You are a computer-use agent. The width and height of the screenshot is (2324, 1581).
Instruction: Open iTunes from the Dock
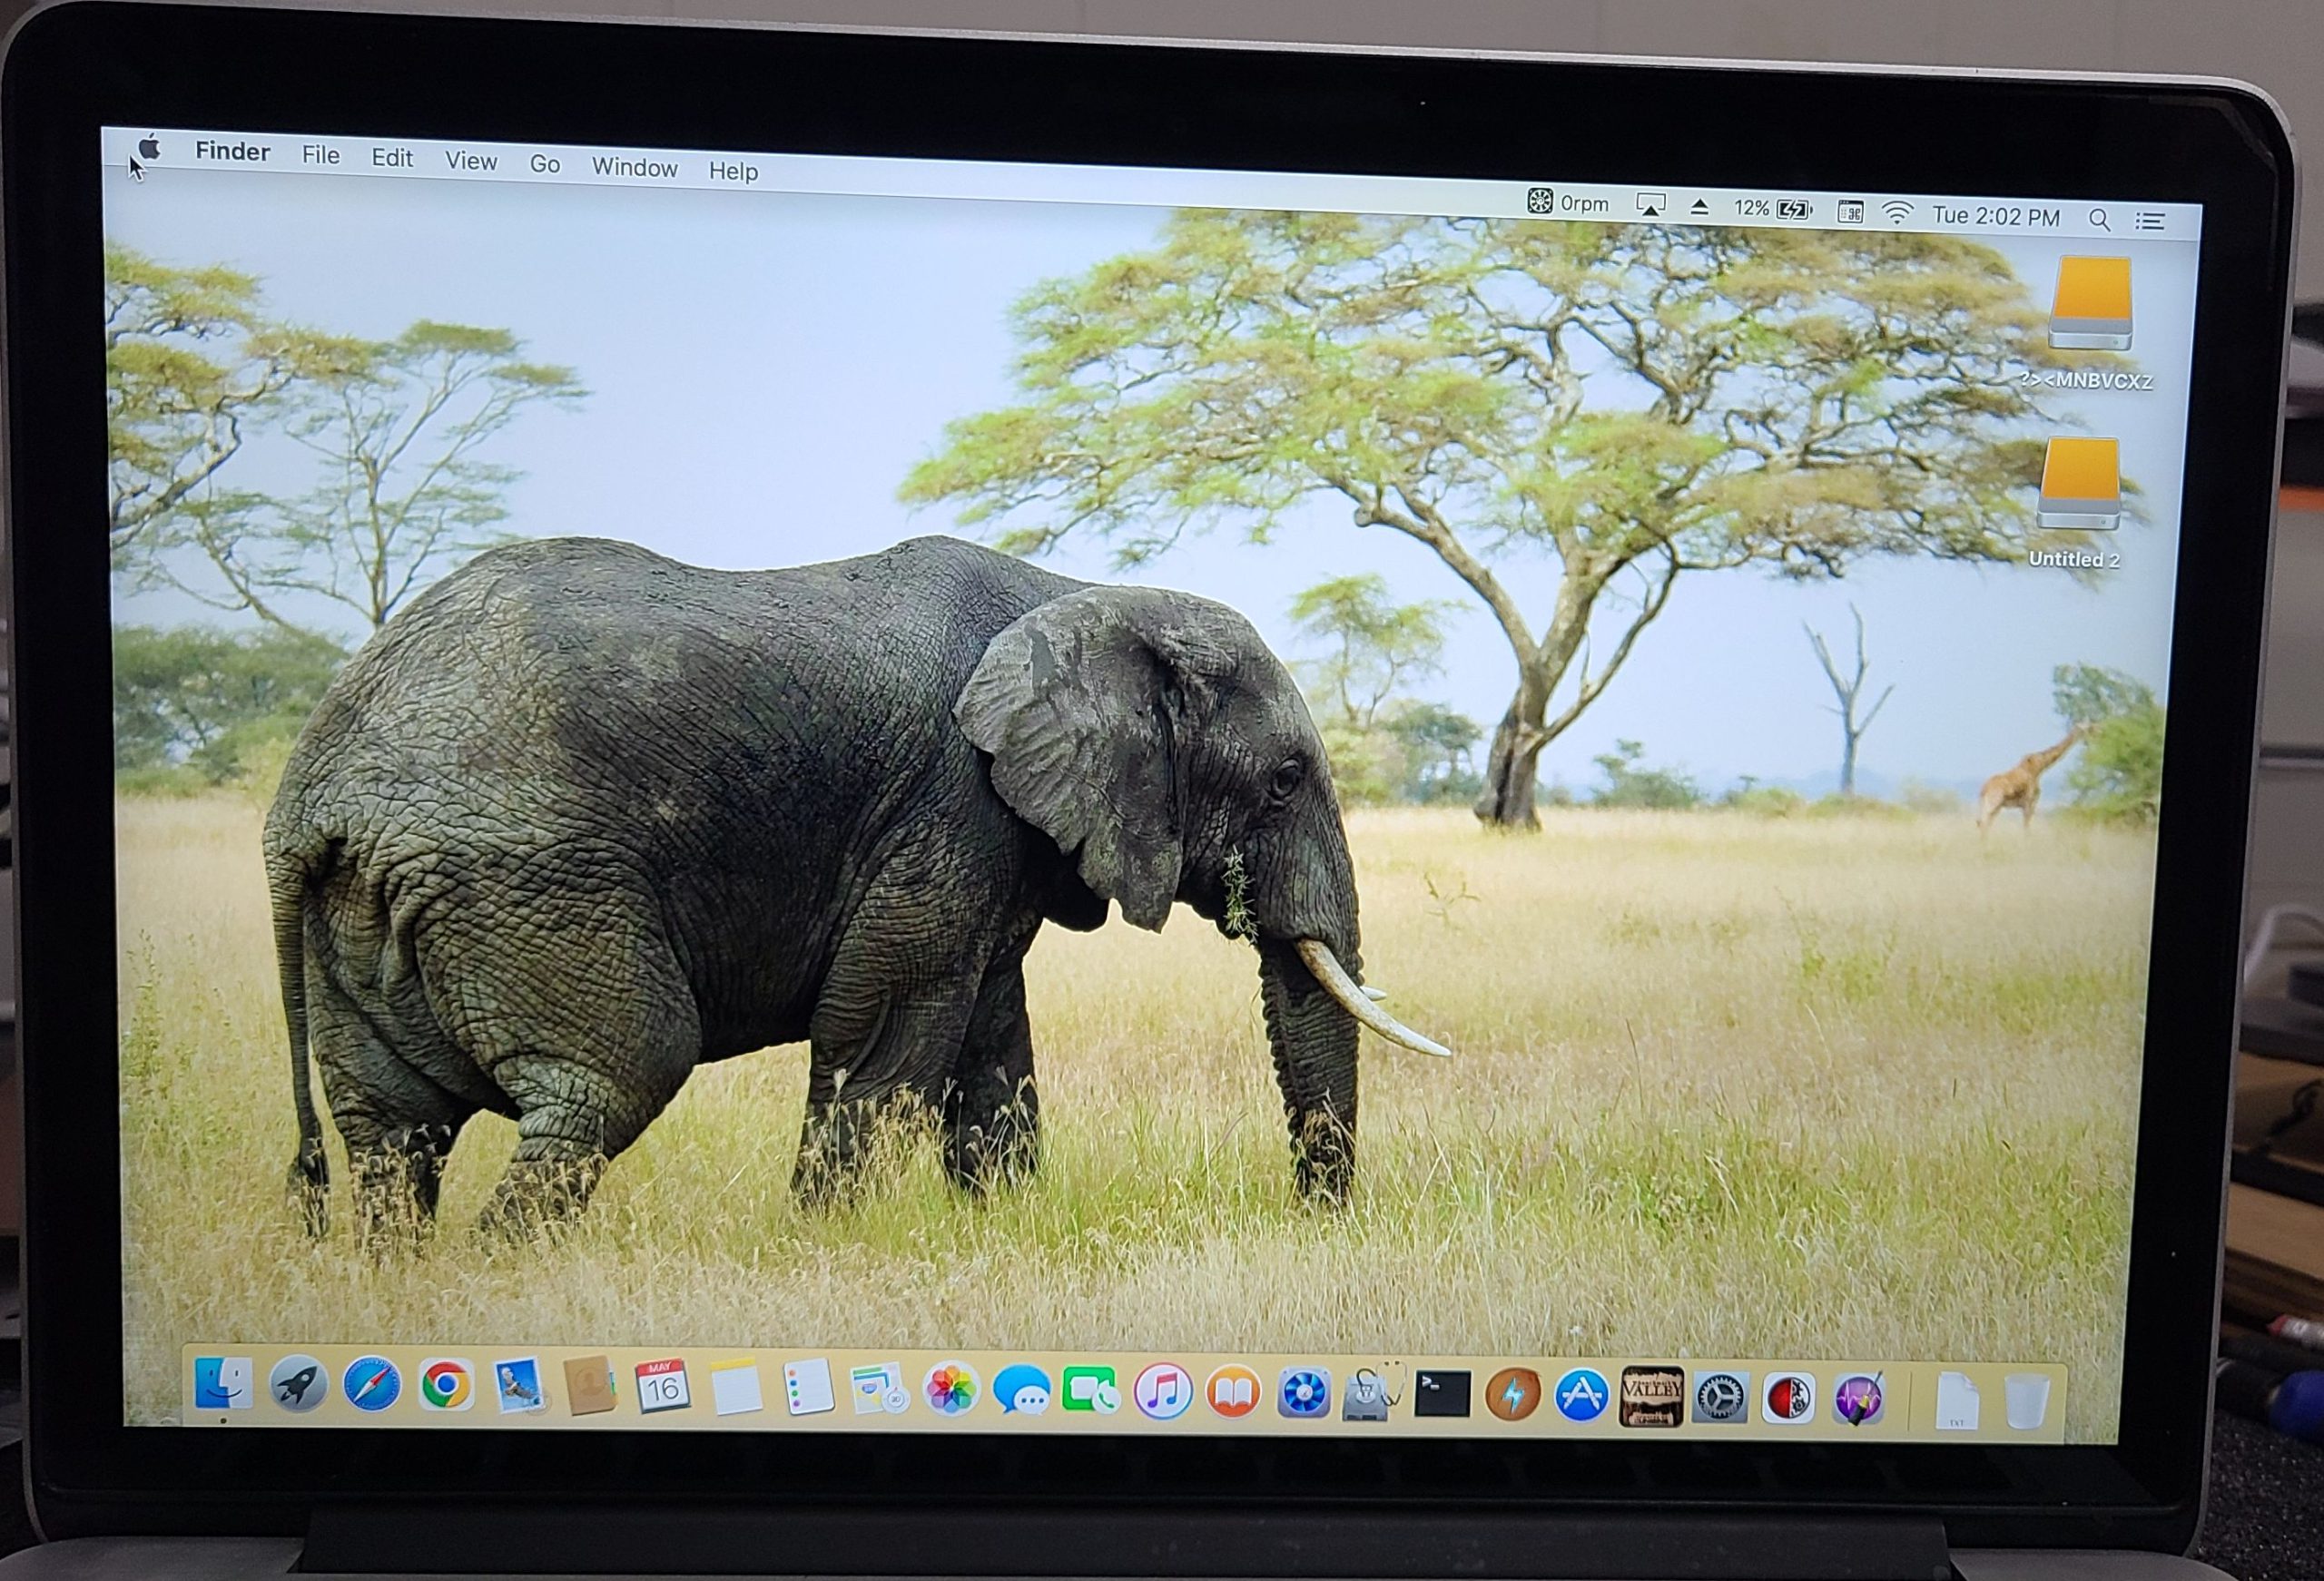pyautogui.click(x=1162, y=1391)
